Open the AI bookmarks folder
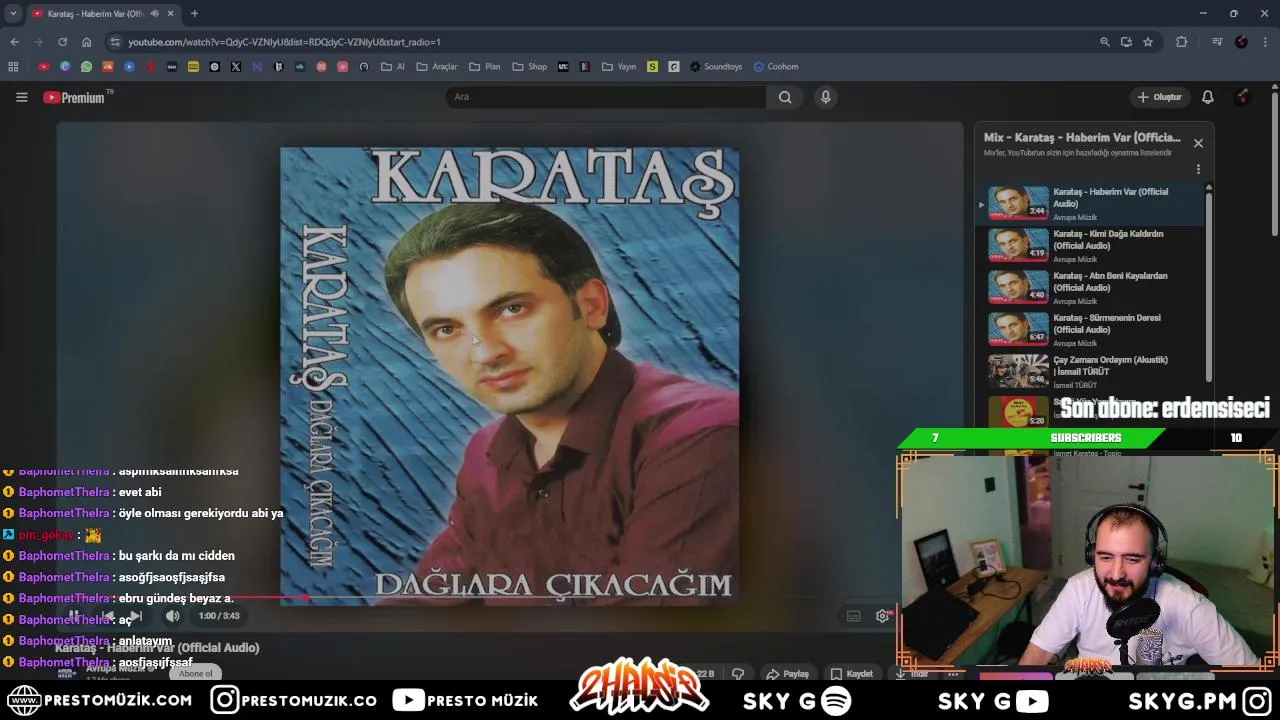The width and height of the screenshot is (1280, 720). 393,67
